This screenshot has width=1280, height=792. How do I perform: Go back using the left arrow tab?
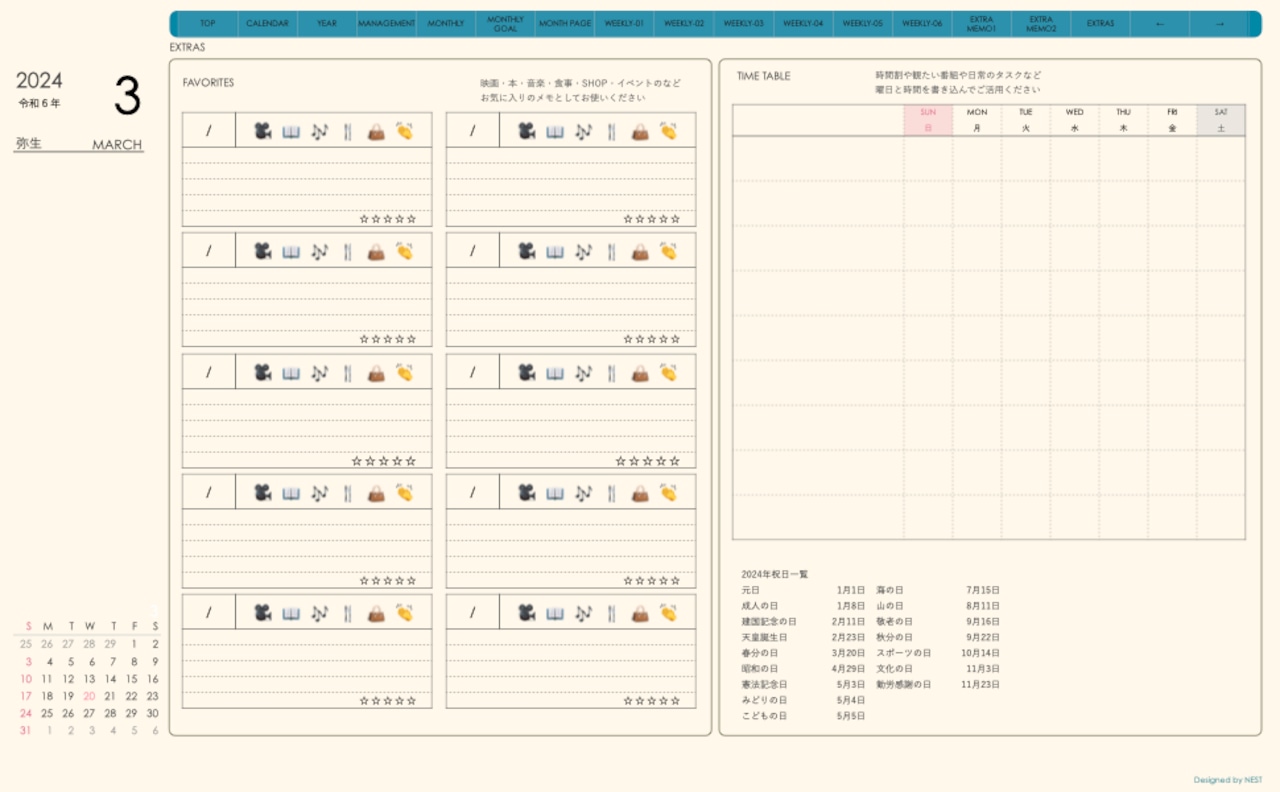1160,24
